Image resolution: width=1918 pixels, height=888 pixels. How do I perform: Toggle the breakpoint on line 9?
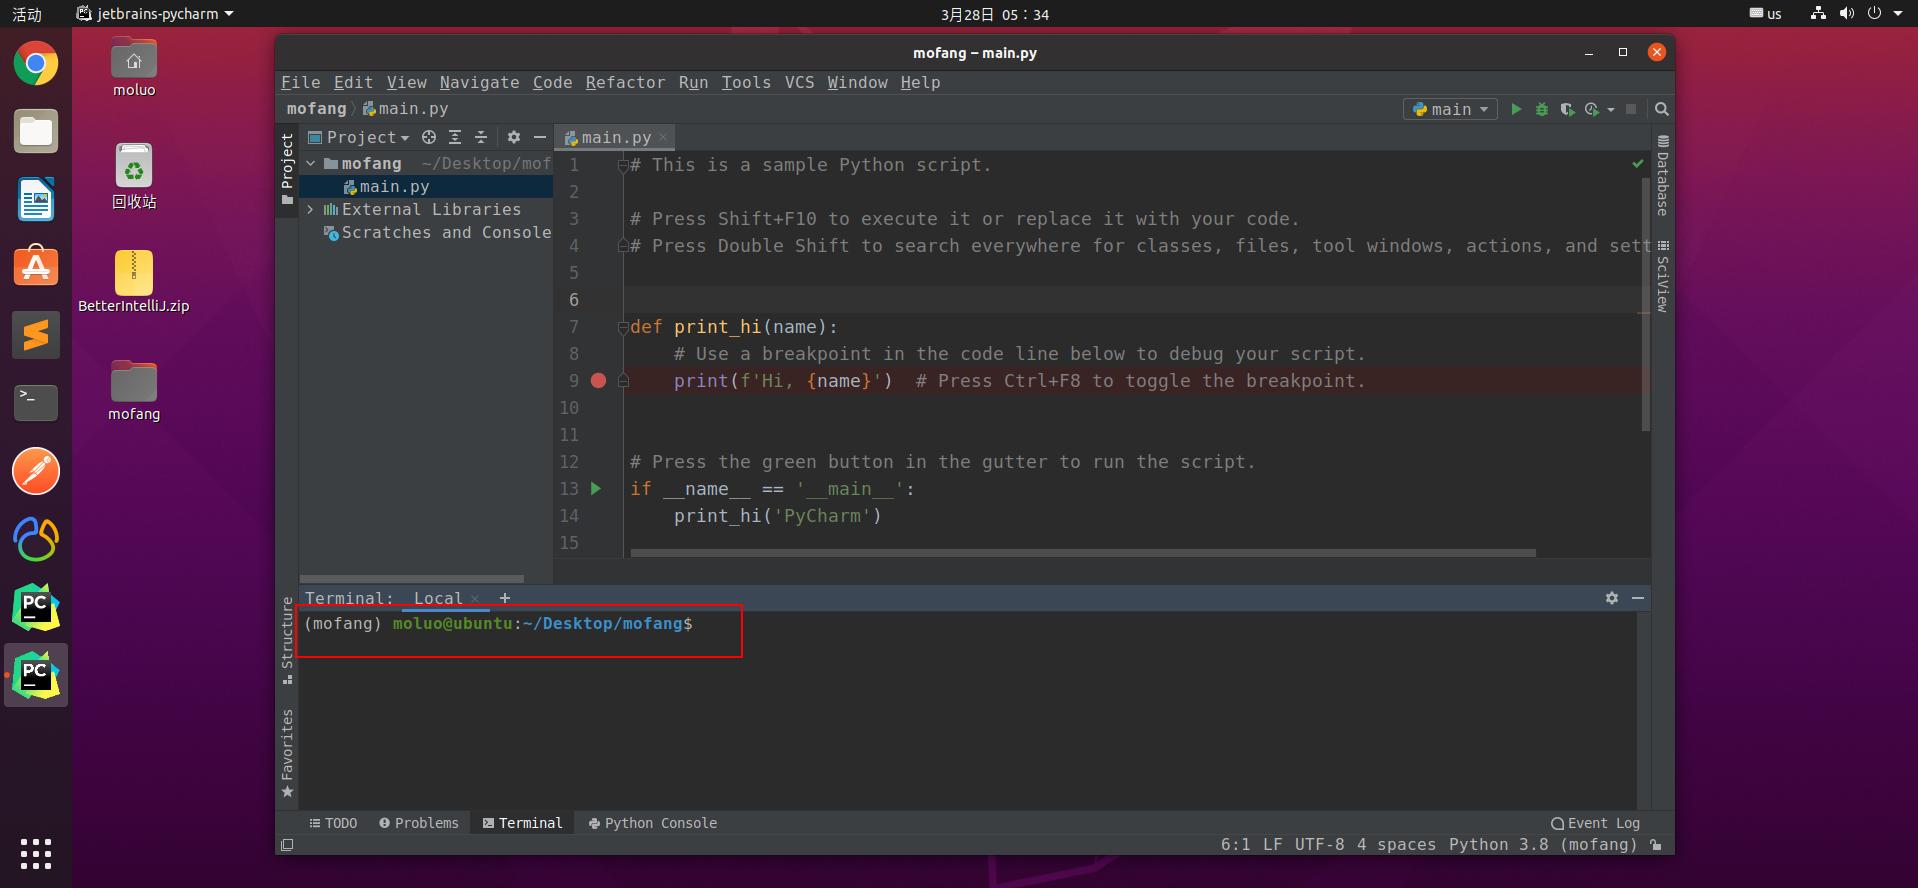(x=598, y=380)
